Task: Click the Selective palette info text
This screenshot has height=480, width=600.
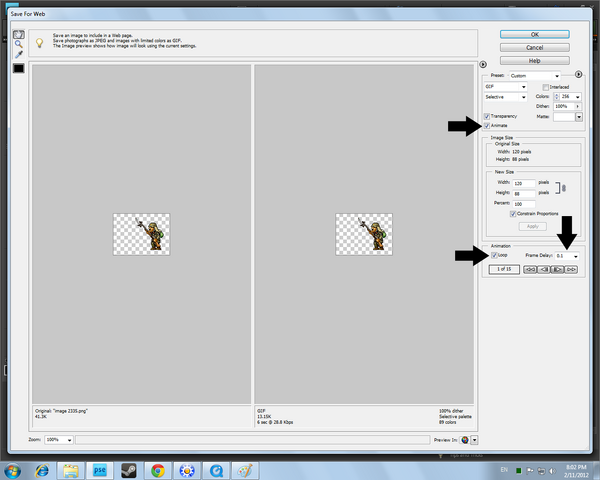Action: pos(455,416)
